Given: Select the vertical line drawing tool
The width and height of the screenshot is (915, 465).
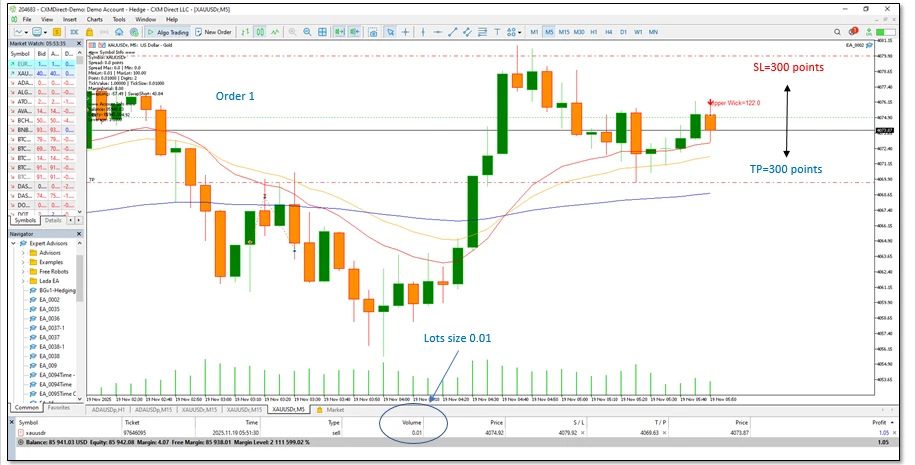Looking at the screenshot, I should click(x=423, y=32).
